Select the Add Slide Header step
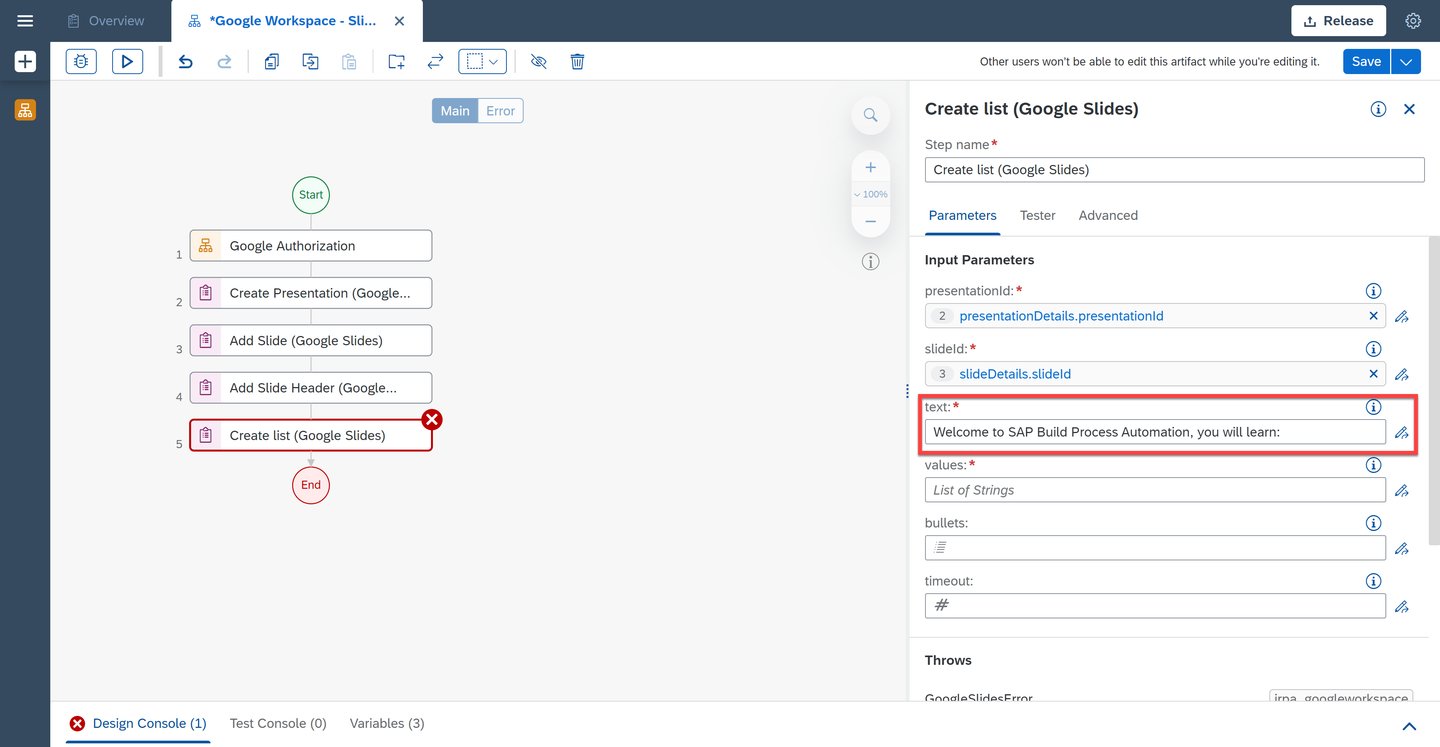Screen dimensions: 1440x747 click(311, 388)
